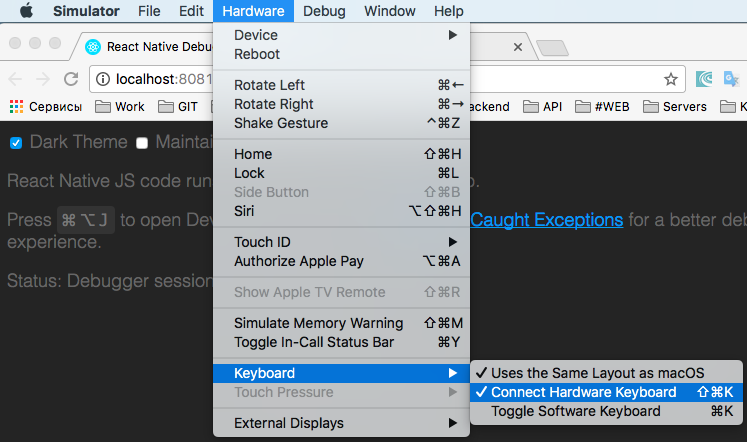Click the browser back arrow
The image size is (747, 442).
[x=15, y=79]
